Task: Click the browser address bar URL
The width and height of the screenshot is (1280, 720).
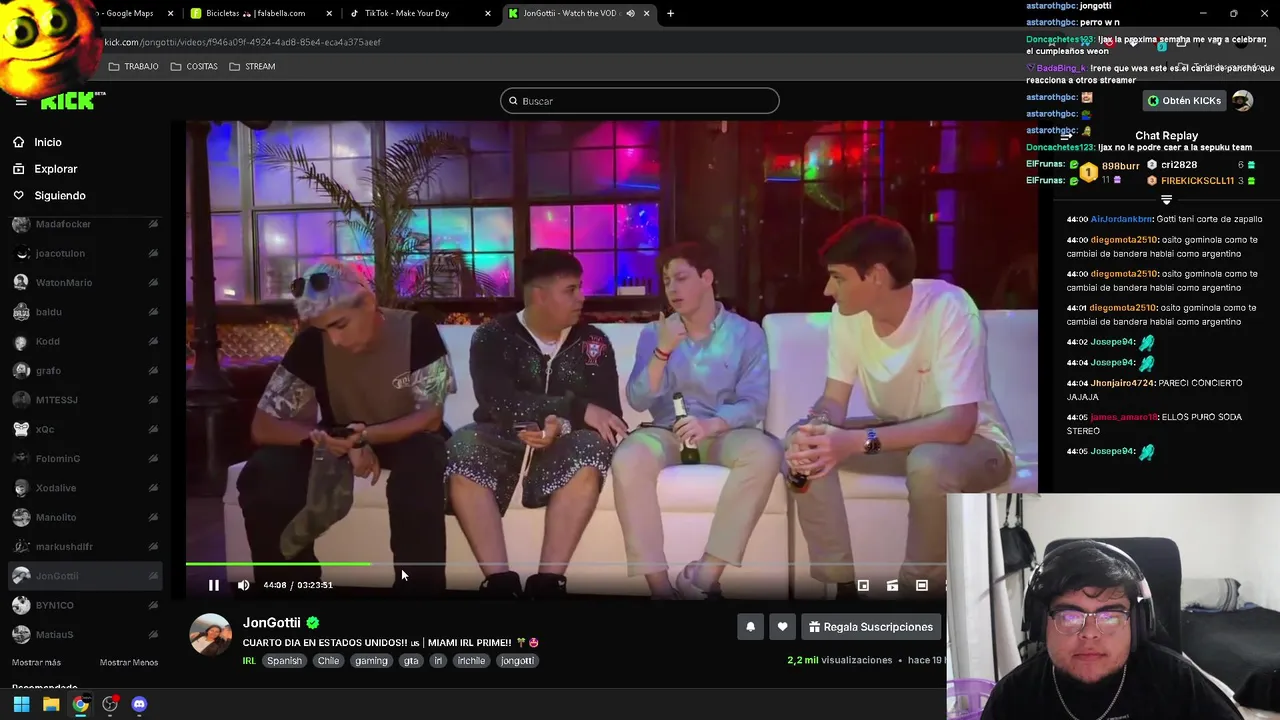Action: pyautogui.click(x=242, y=42)
